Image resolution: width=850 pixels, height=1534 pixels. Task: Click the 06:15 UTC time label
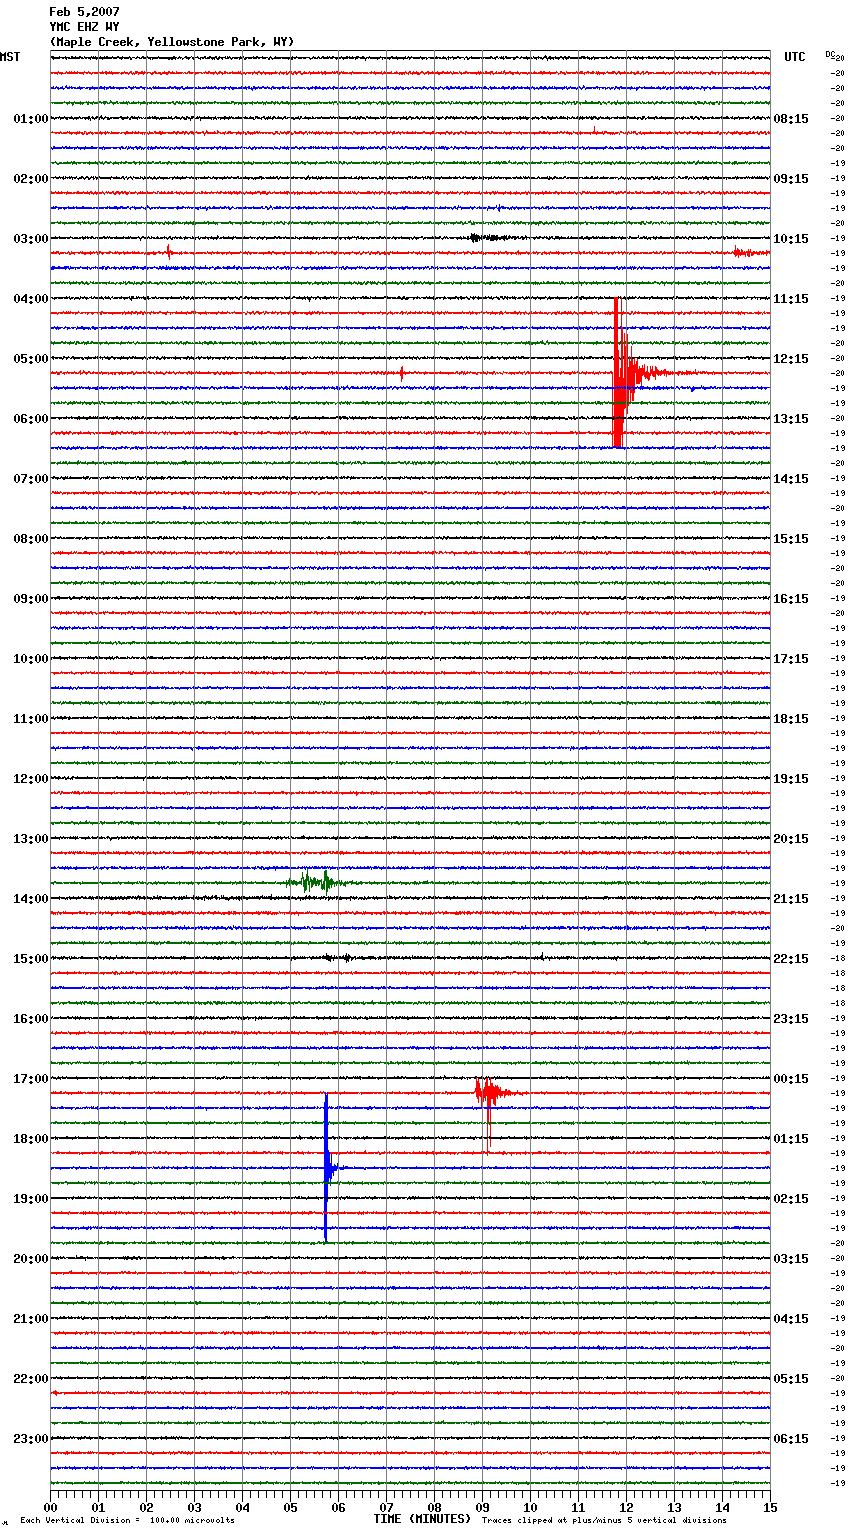pos(791,1439)
